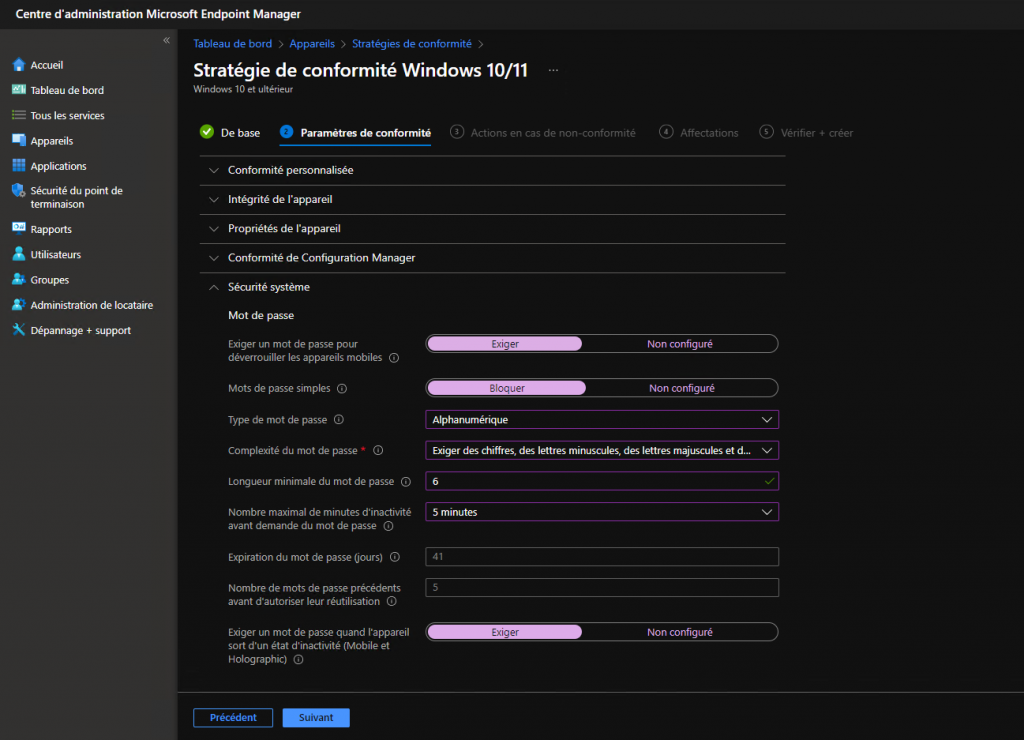Open Accueil home icon in sidebar
The image size is (1024, 740).
pyautogui.click(x=19, y=65)
